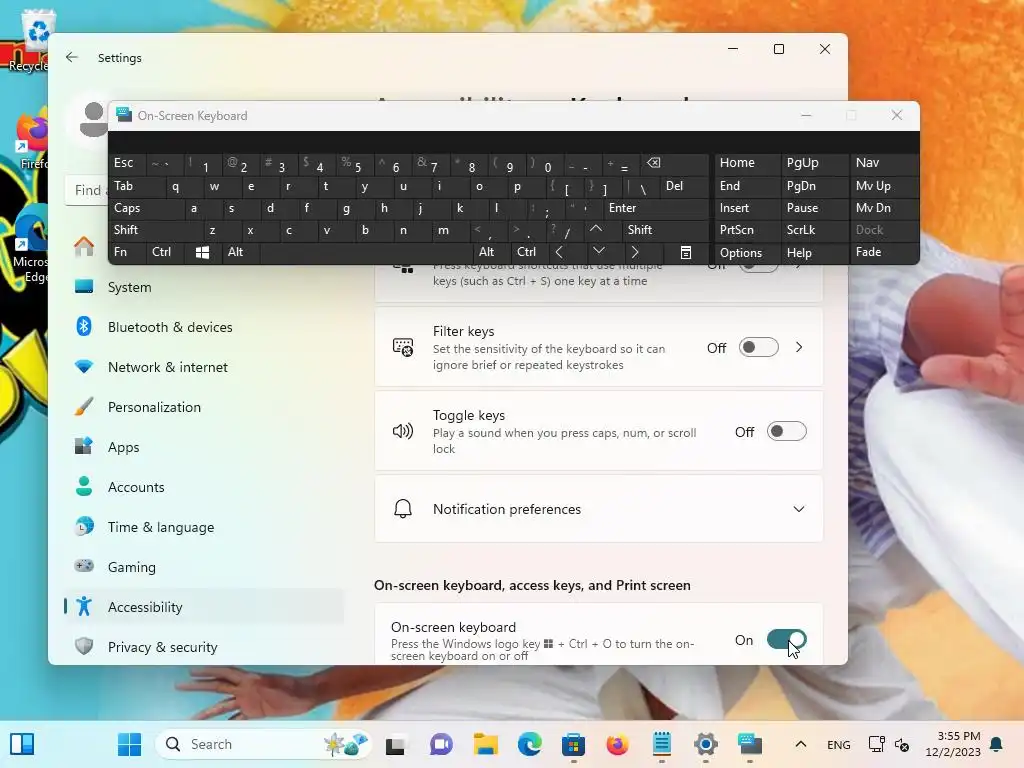Switch to On-Screen Keyboard taskbar icon

click(x=750, y=744)
